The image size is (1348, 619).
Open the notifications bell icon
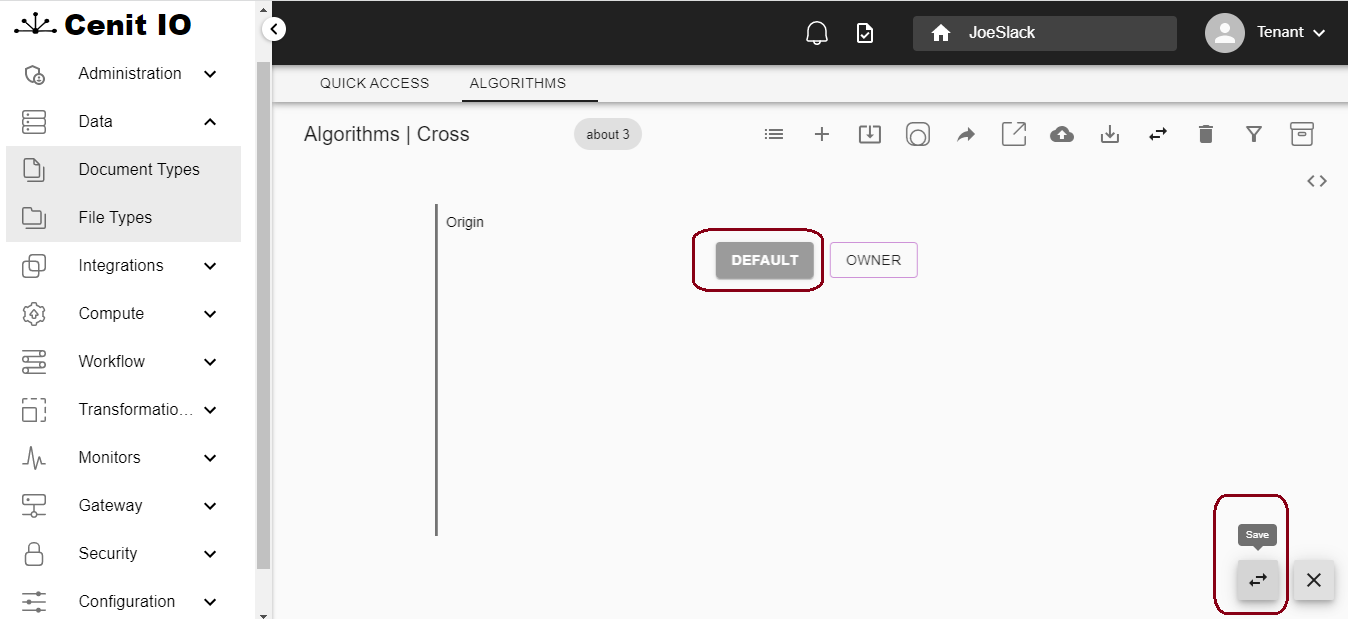point(816,32)
